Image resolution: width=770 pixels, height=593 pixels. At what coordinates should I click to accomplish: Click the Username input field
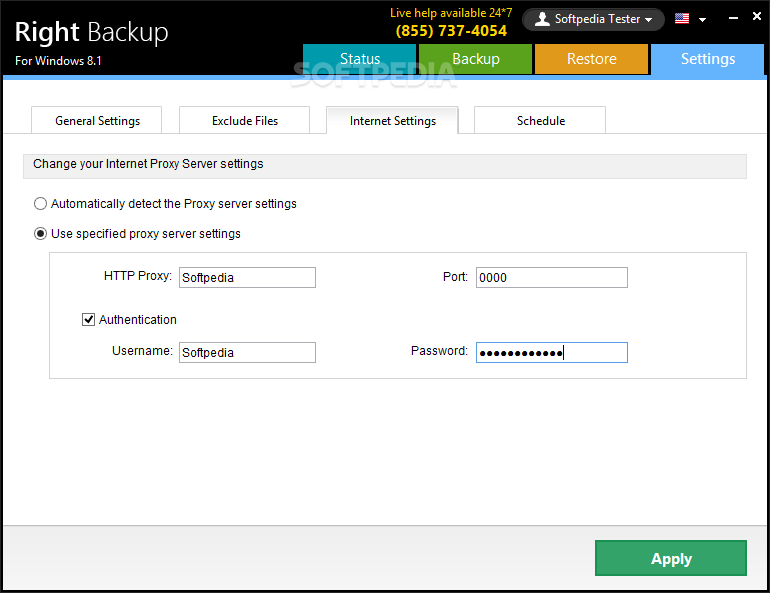tap(248, 352)
